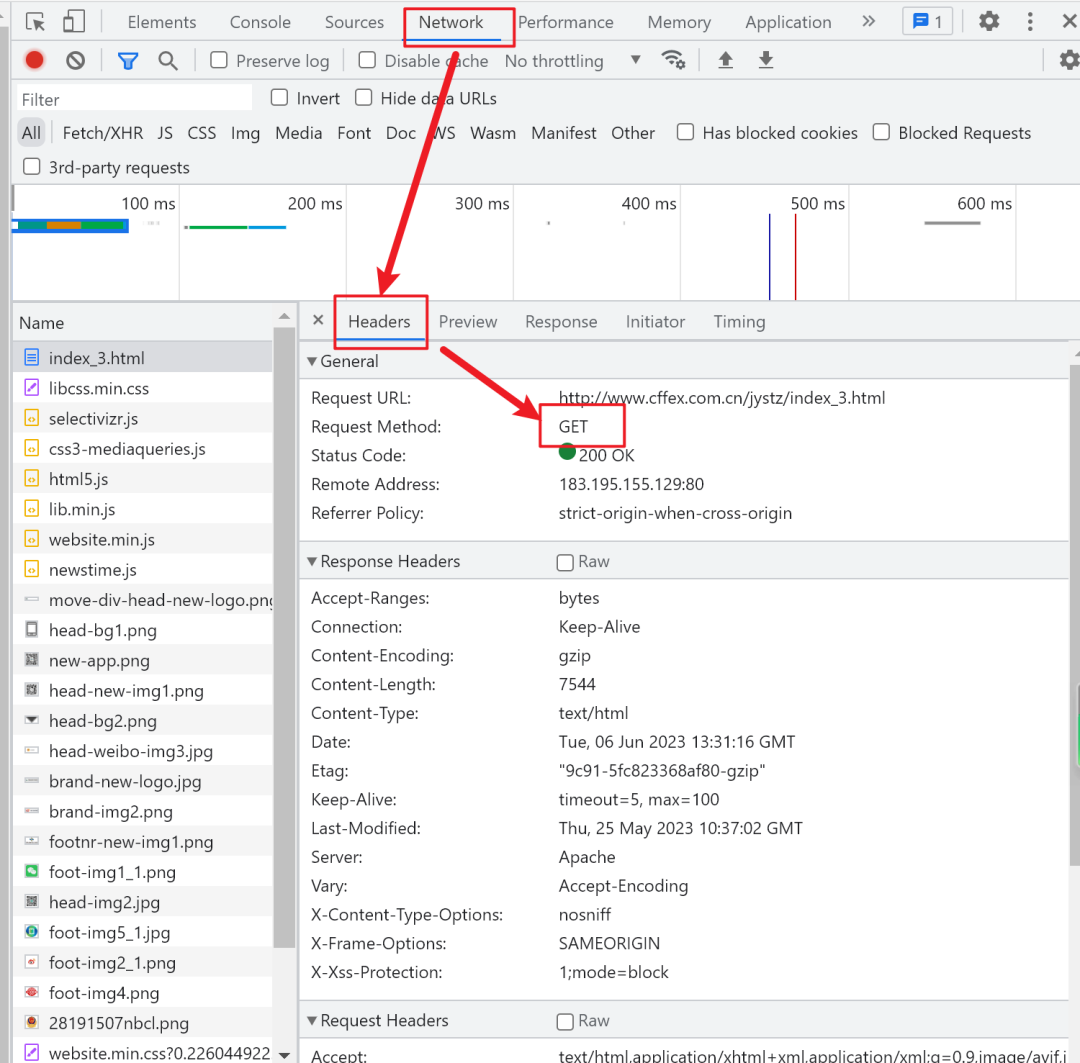This screenshot has height=1063, width=1080.
Task: Select index_3.html request row
Action: tap(143, 358)
